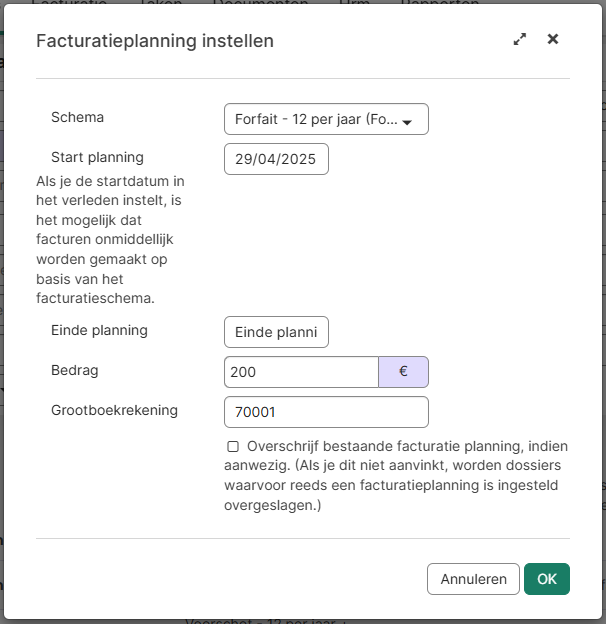
Task: Click the Schema dropdown arrow
Action: click(408, 121)
